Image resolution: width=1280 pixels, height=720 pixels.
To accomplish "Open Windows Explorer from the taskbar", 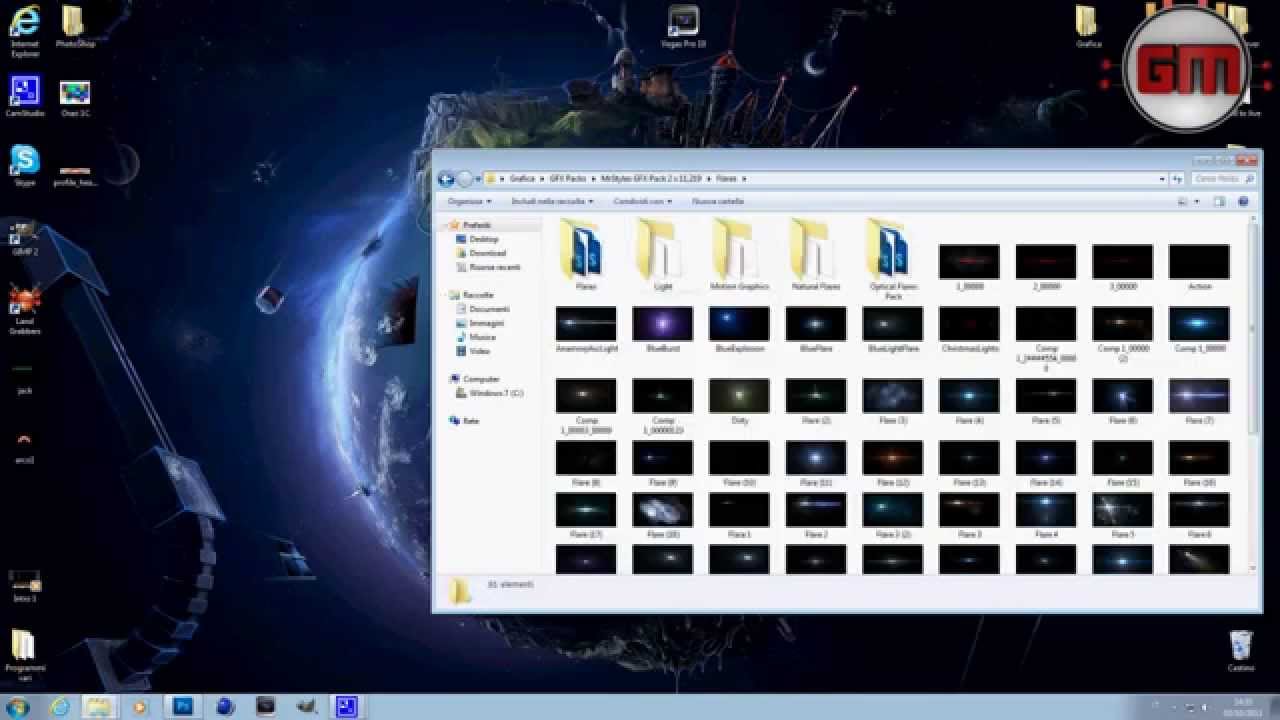I will 98,706.
